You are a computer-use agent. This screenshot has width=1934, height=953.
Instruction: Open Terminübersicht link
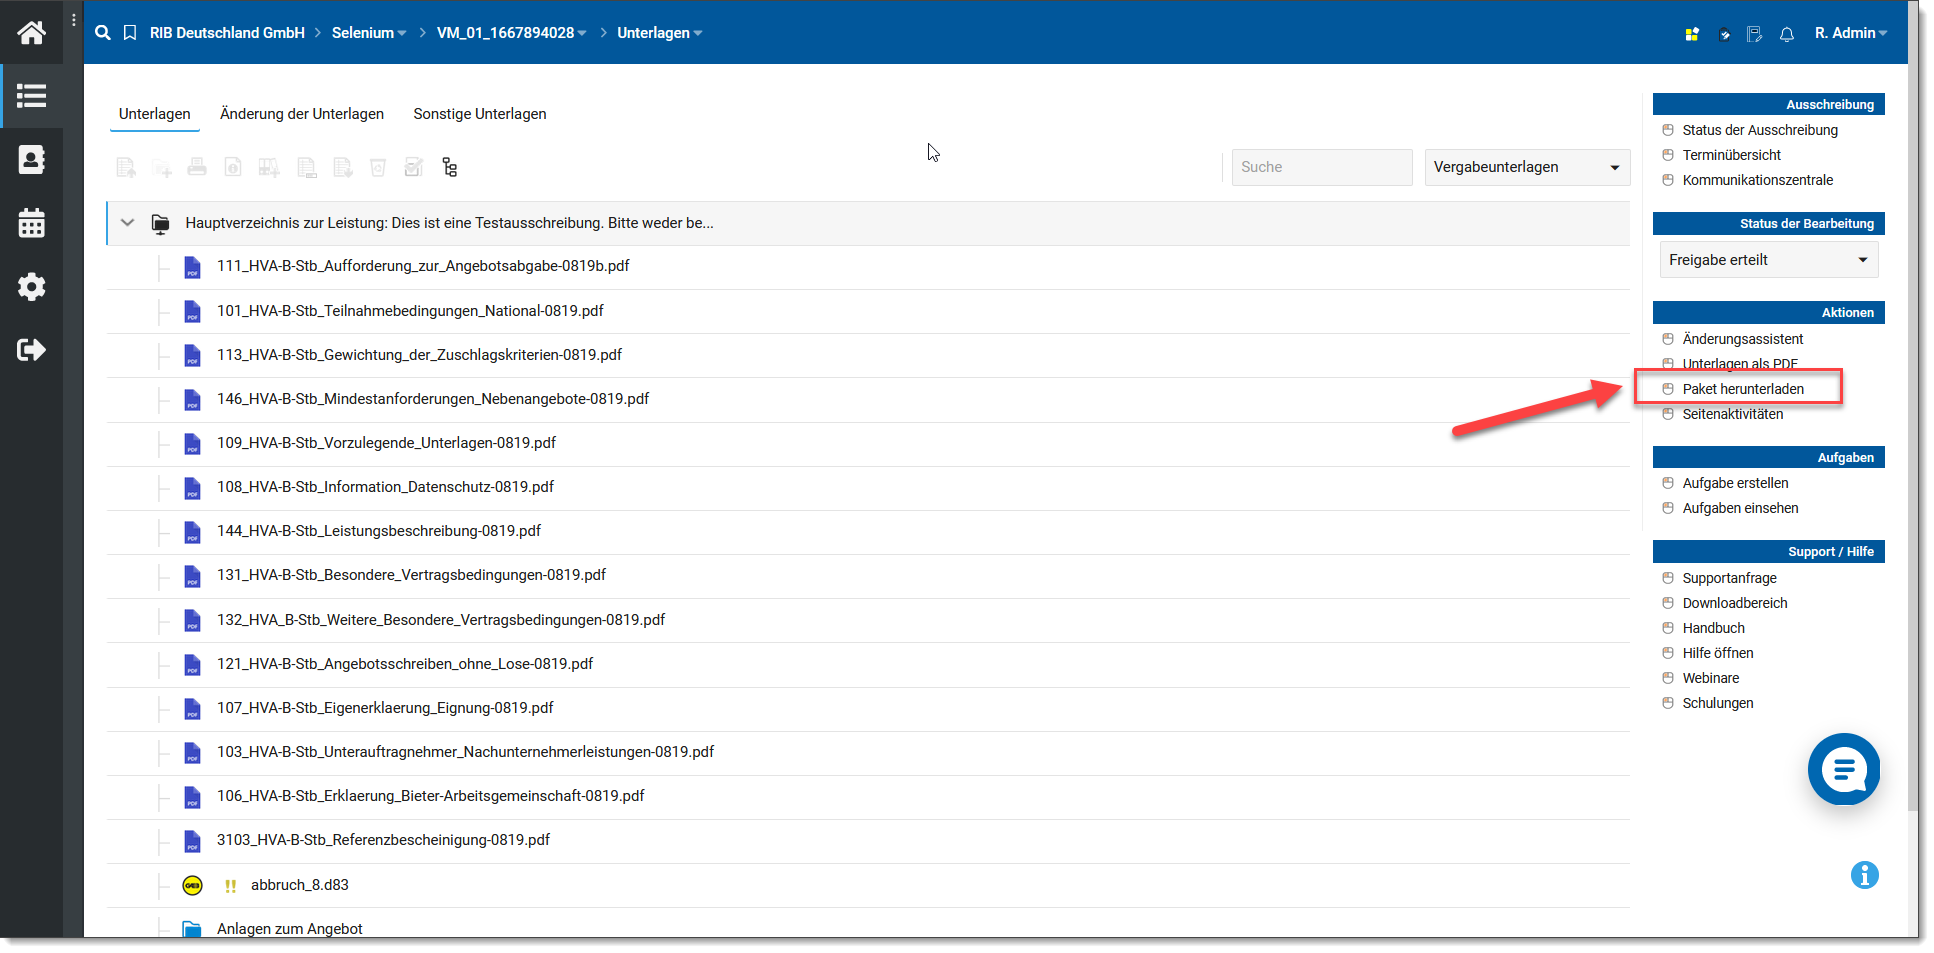tap(1732, 155)
